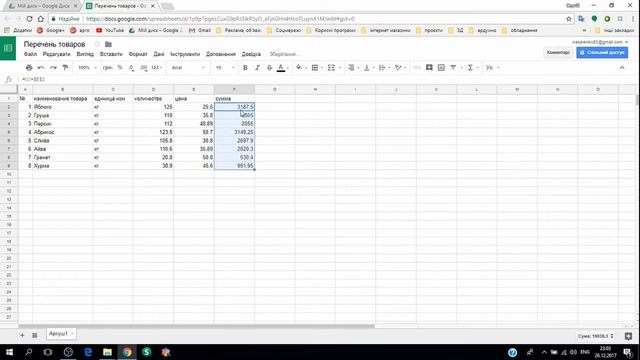Open the Arial font dropdown
640x360 pixels.
point(188,68)
